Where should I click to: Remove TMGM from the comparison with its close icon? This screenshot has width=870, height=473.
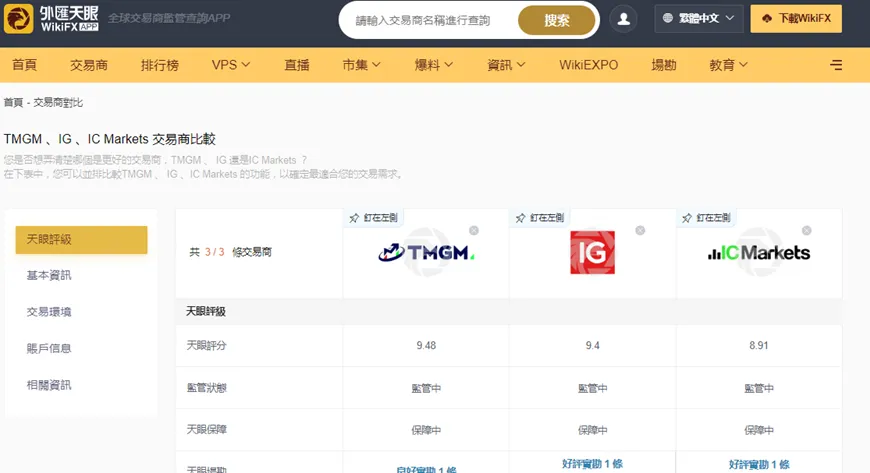coord(474,230)
